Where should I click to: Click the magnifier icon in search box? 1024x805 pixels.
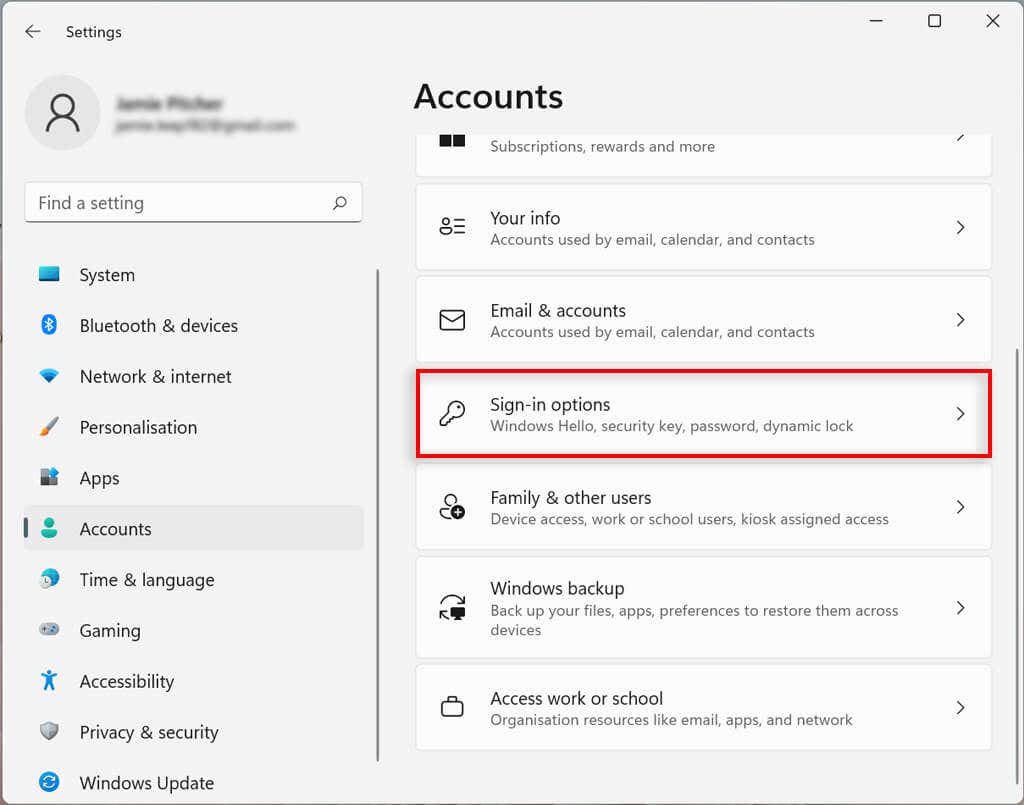tap(340, 202)
